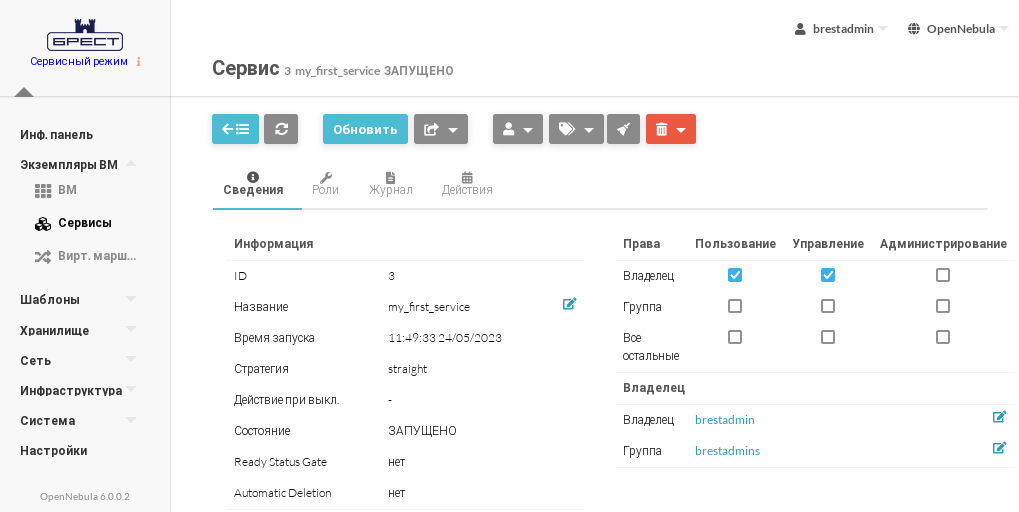Open the BPECT logo home page

(85, 36)
